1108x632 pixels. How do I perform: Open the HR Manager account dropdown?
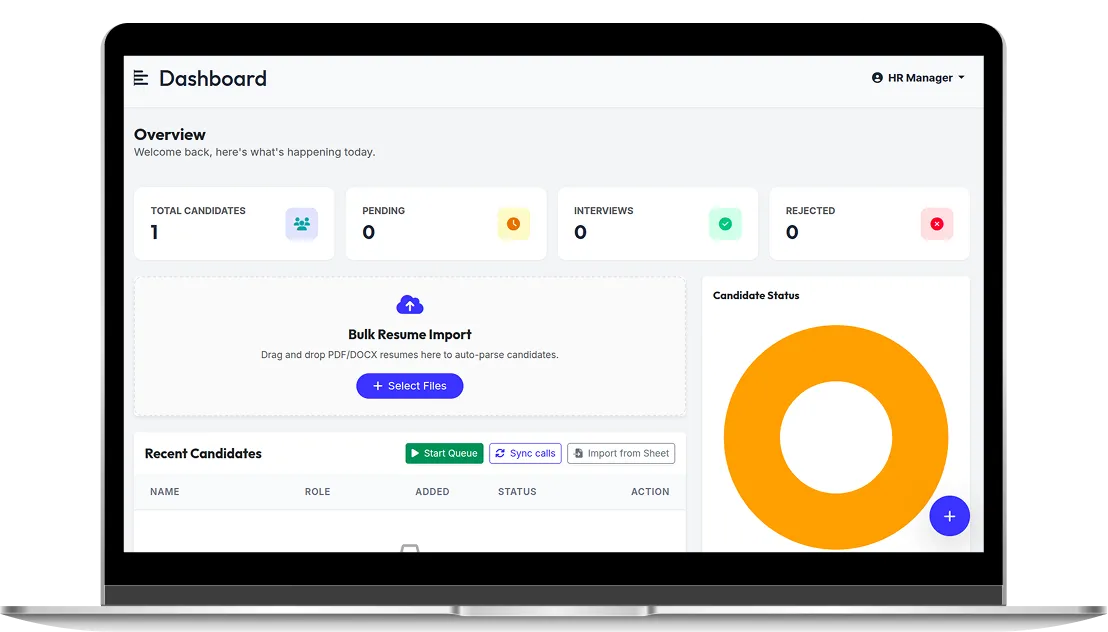(x=918, y=78)
